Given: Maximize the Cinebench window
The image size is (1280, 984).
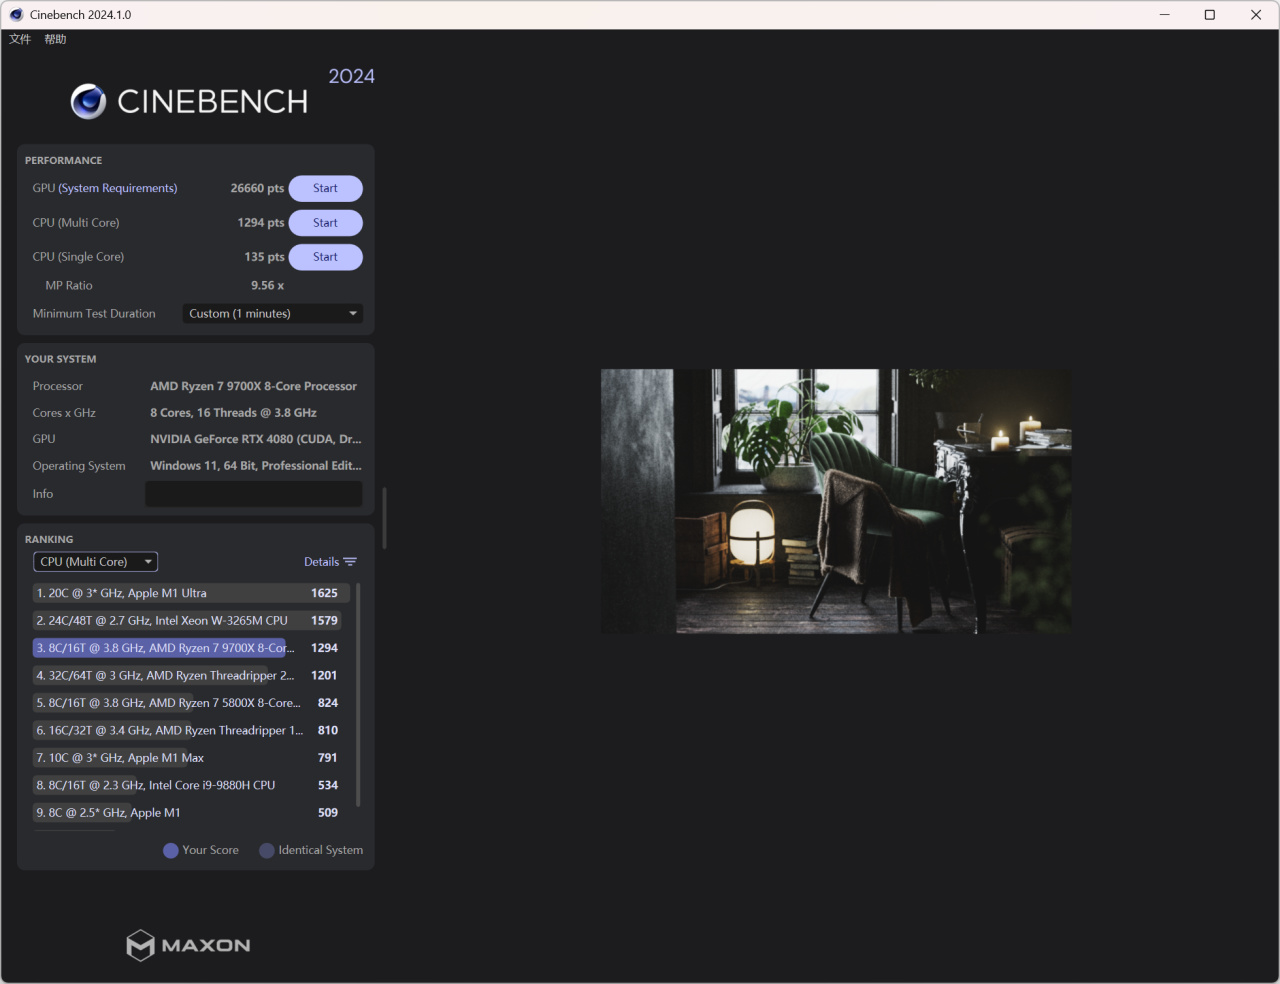Looking at the screenshot, I should point(1210,15).
